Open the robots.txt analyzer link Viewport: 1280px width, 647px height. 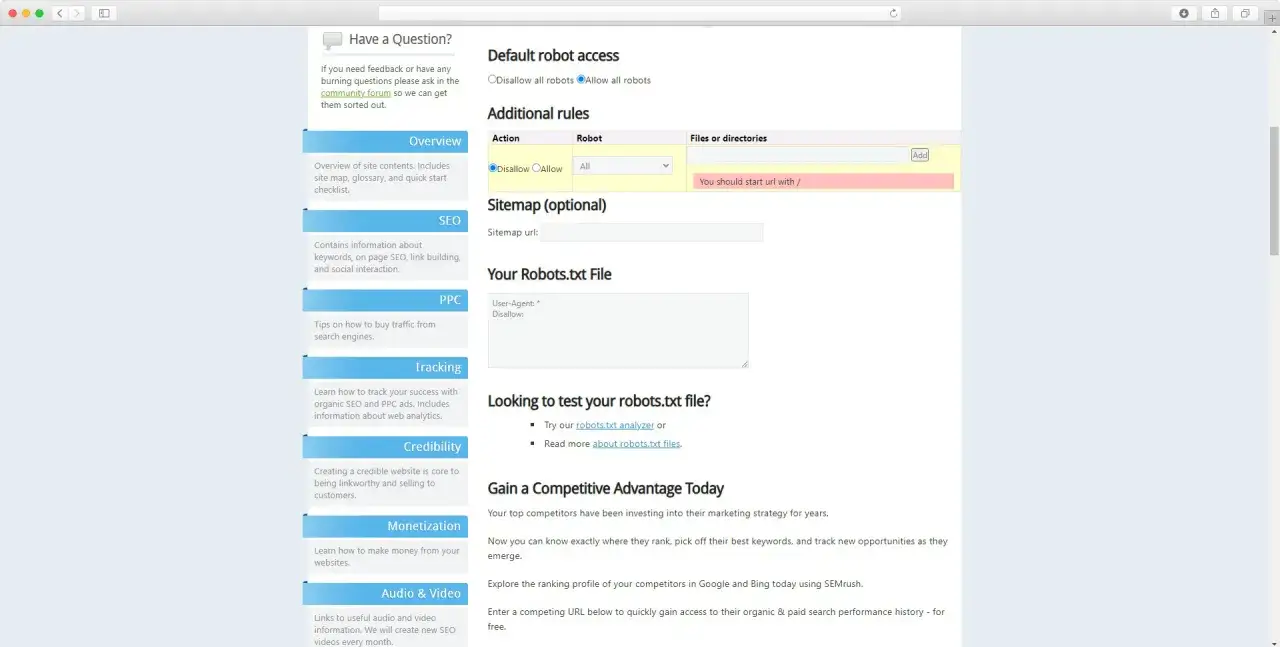click(615, 425)
